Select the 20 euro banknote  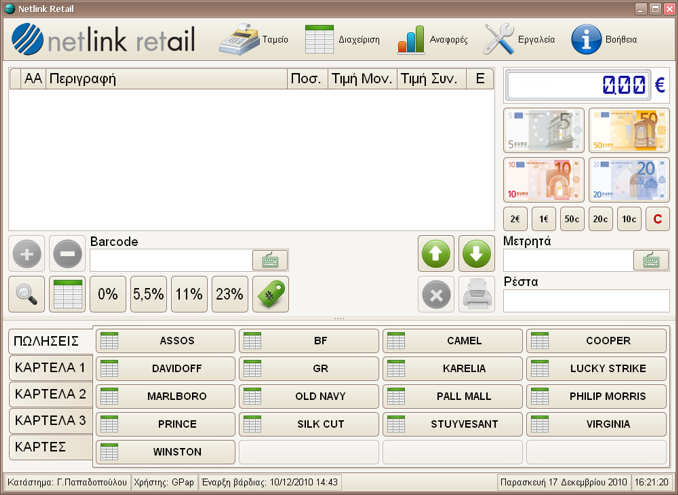(x=629, y=180)
